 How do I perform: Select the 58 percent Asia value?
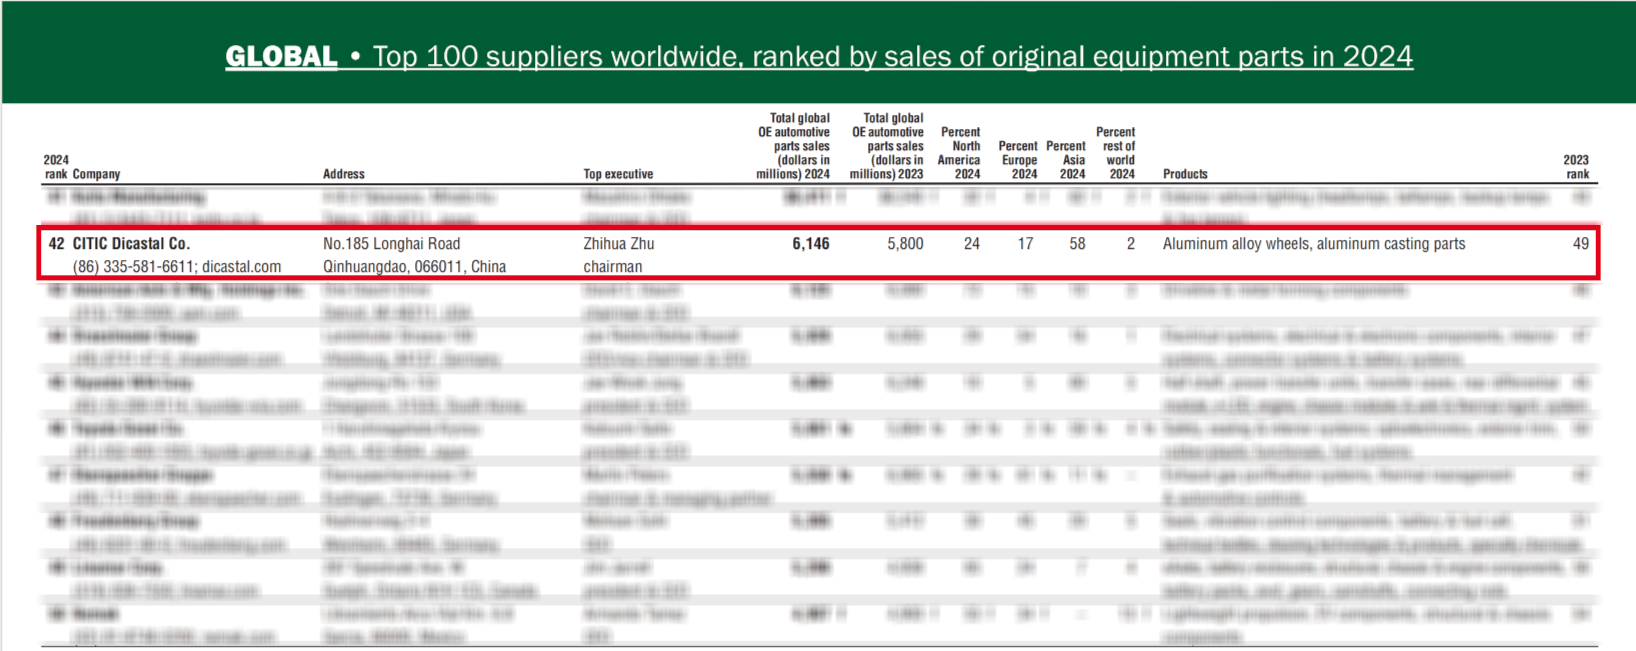[x=1076, y=244]
